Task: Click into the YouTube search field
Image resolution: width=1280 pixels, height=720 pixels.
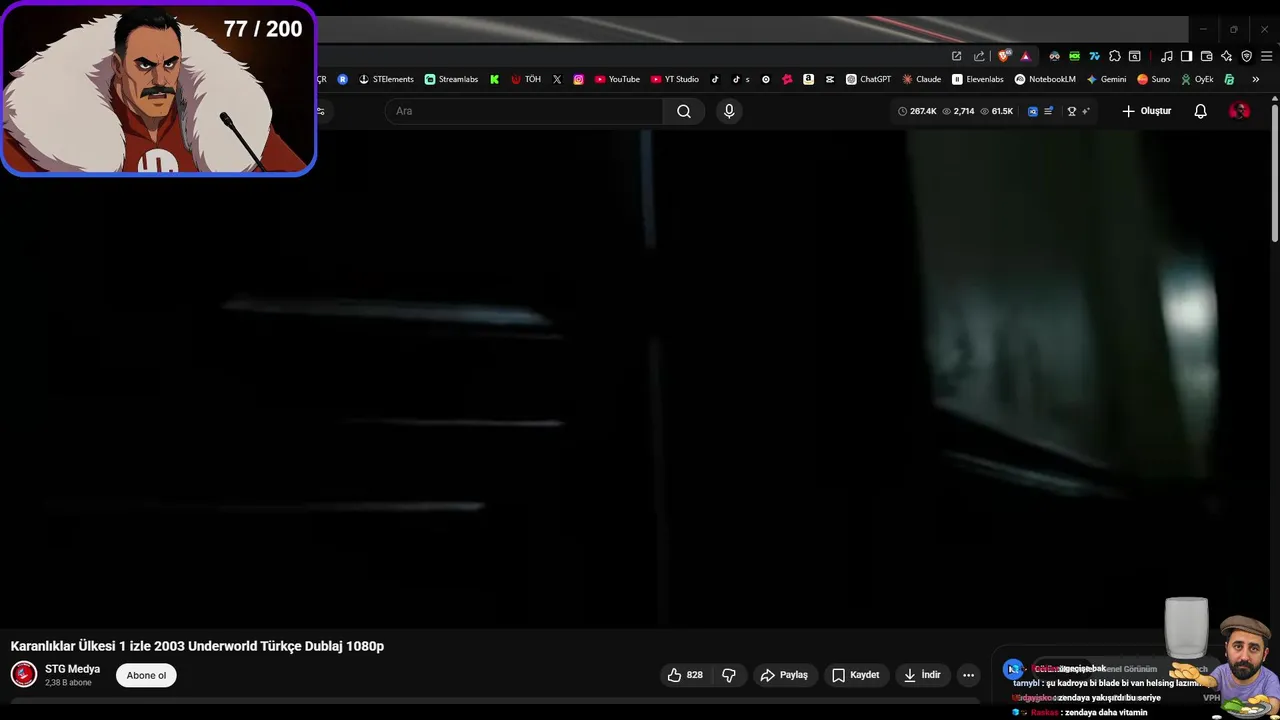Action: point(524,111)
